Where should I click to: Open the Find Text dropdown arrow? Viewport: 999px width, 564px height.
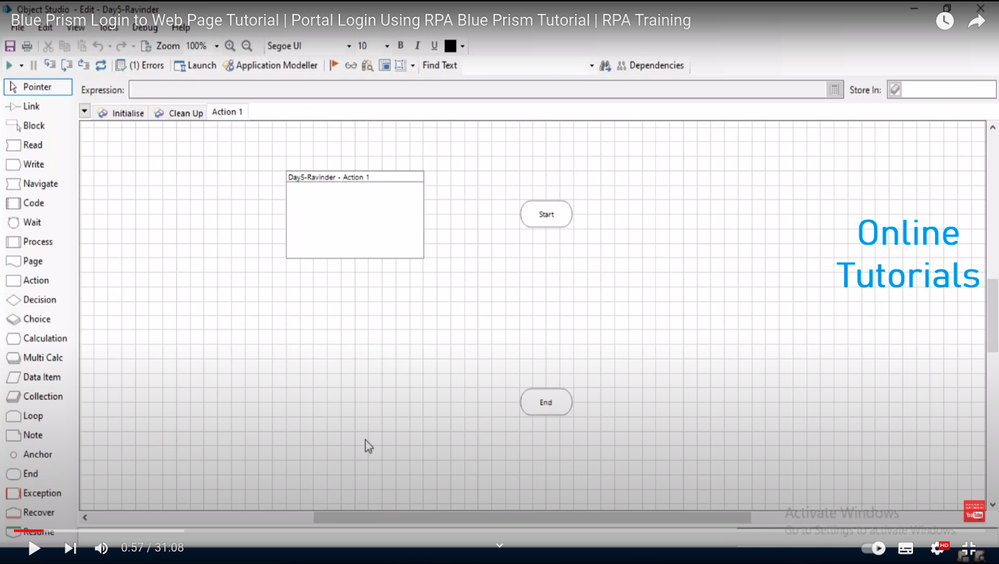(591, 65)
